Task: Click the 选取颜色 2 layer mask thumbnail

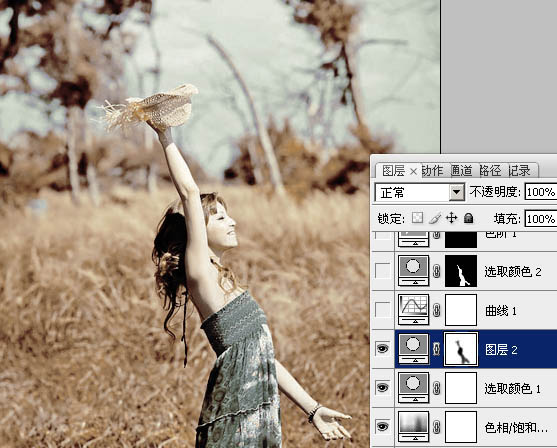Action: [x=461, y=271]
